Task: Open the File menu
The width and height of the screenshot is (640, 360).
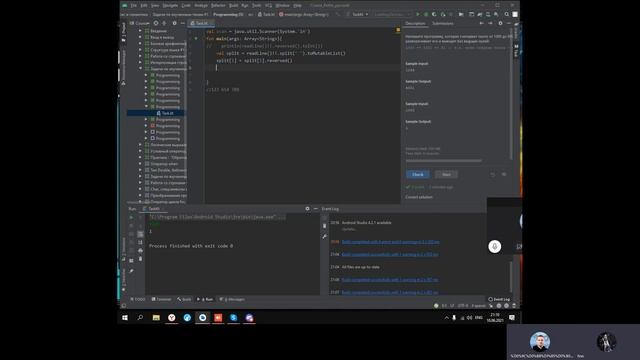Action: pos(133,5)
